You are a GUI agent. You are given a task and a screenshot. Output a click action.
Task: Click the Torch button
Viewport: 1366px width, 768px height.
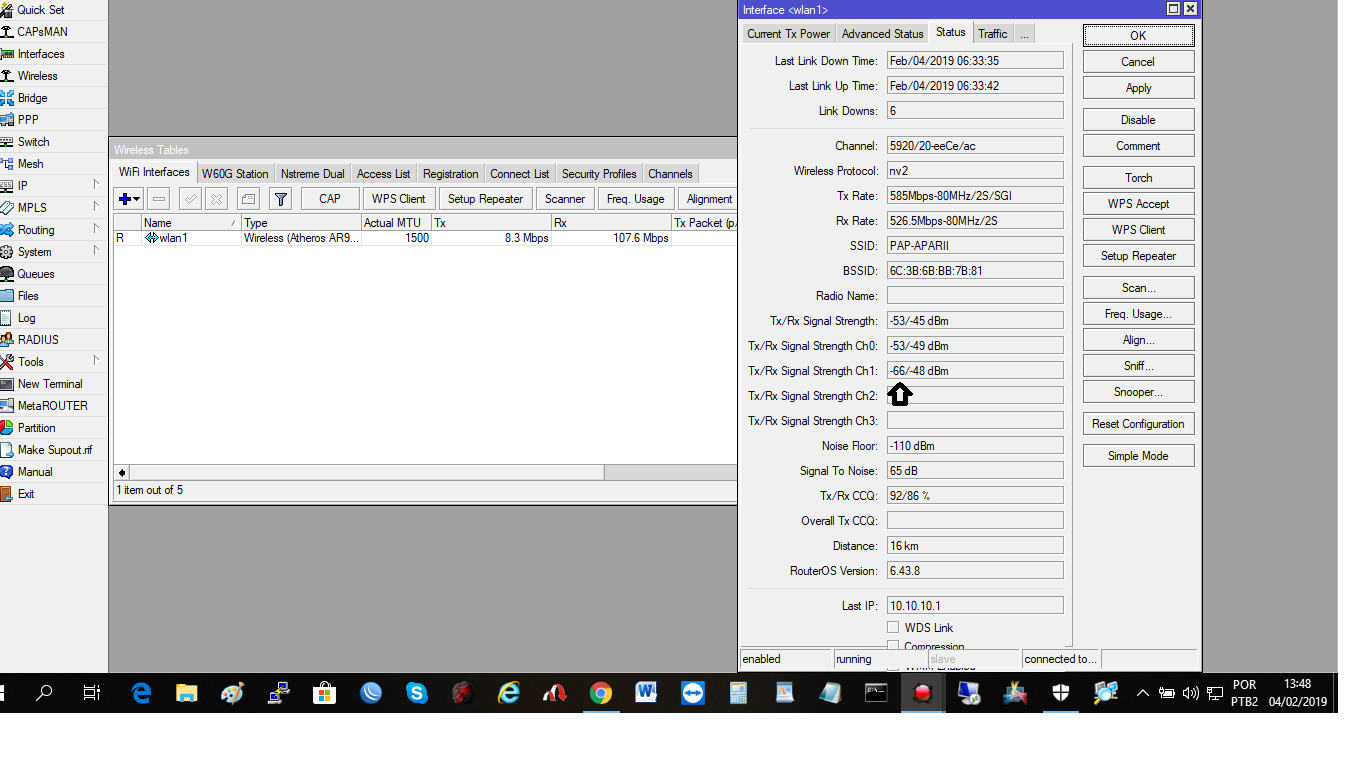coord(1138,178)
